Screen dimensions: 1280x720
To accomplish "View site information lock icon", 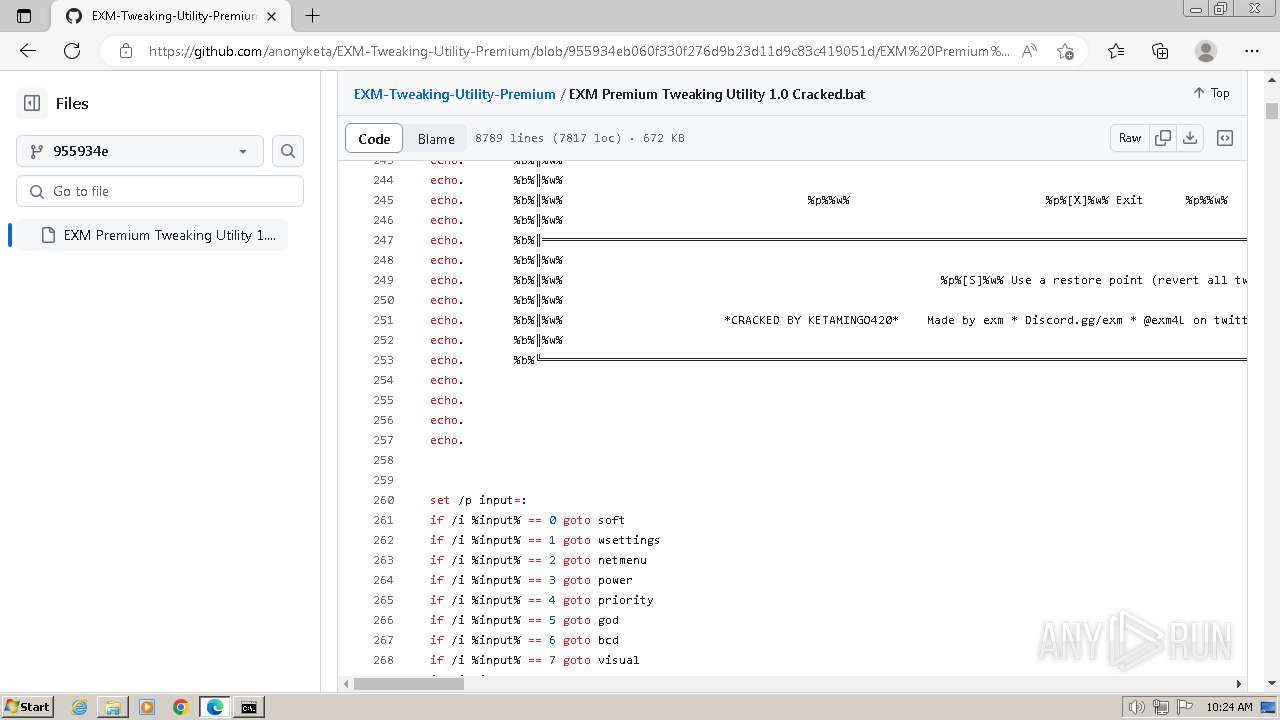I will click(125, 51).
